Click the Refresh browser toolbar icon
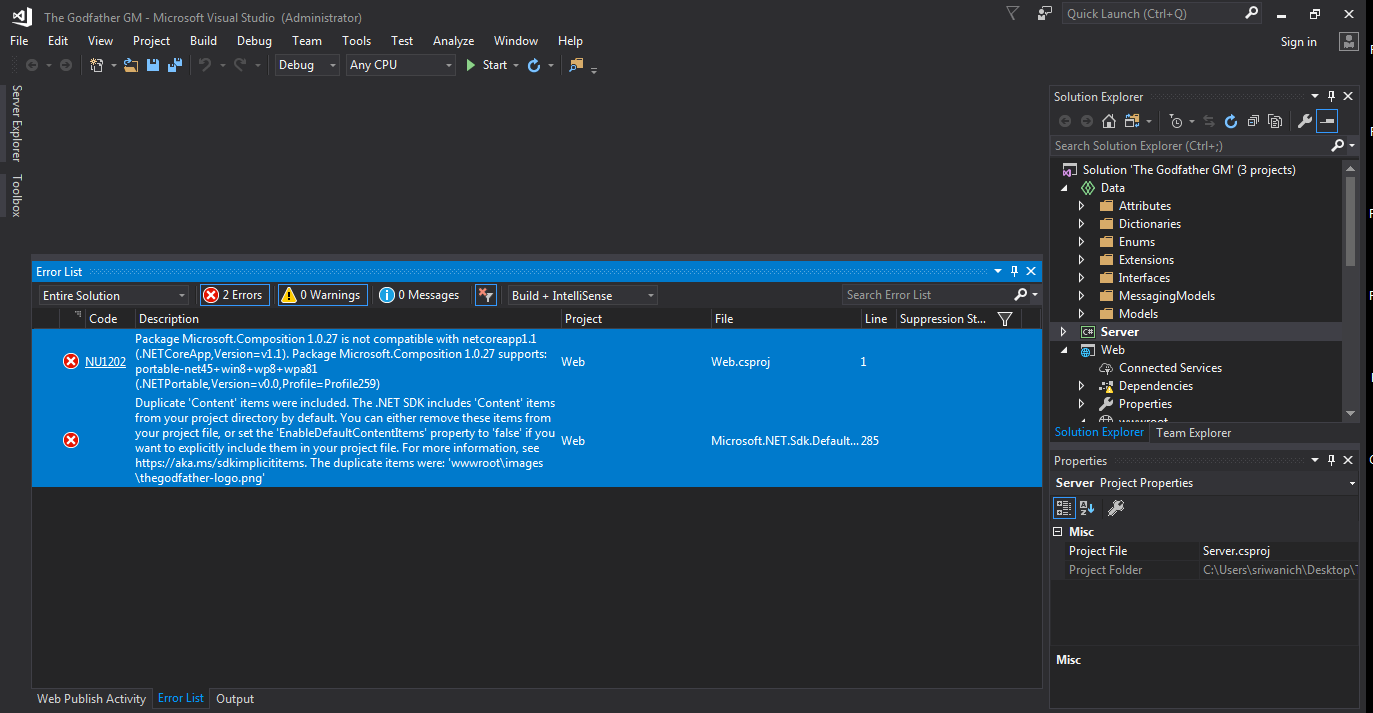Screen dimensions: 1373x713 click(x=534, y=65)
